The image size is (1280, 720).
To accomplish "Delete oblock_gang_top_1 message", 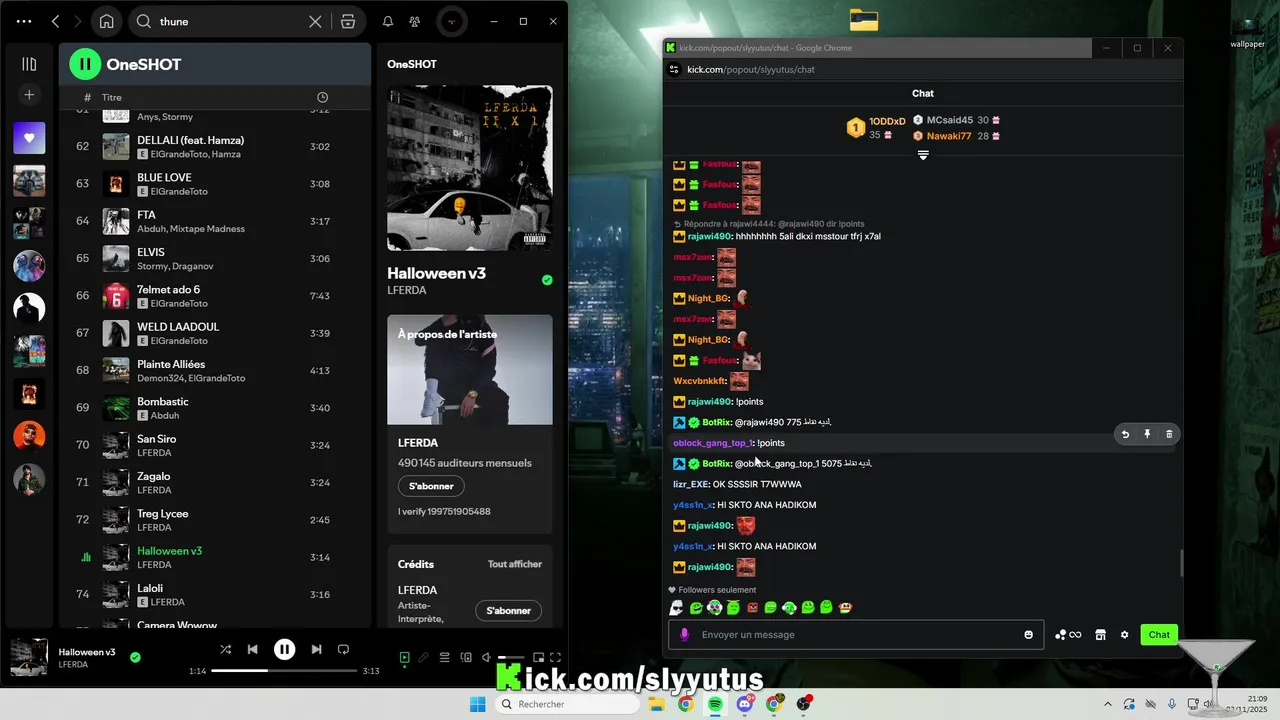I will click(x=1169, y=434).
